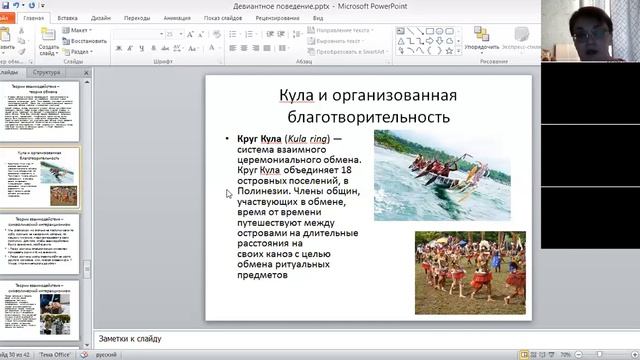Align text right
640x360 pixels.
point(256,48)
